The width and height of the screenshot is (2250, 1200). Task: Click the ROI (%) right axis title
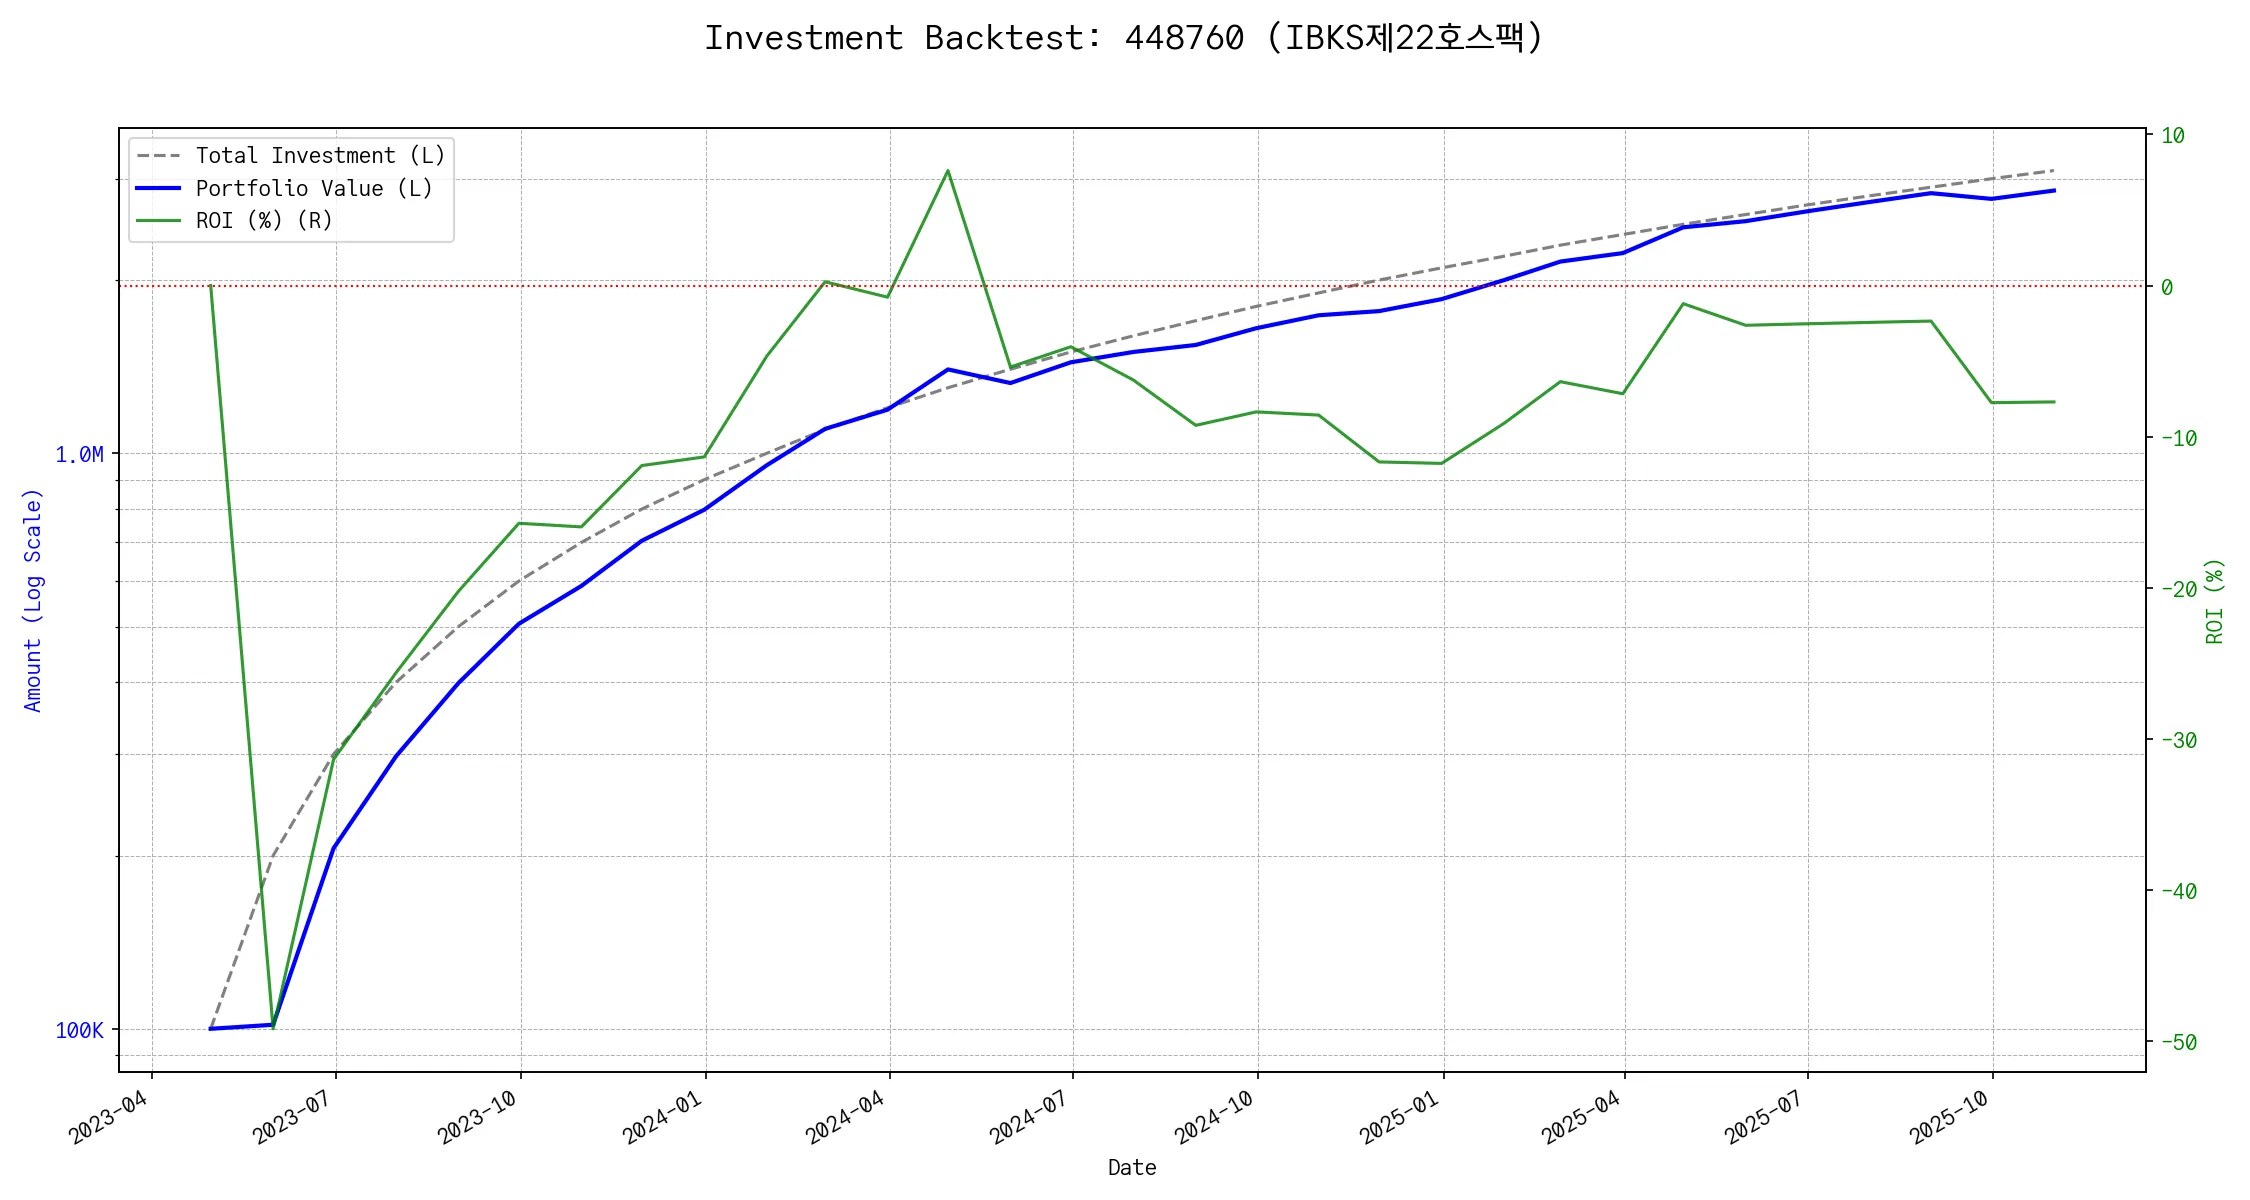tap(2215, 600)
